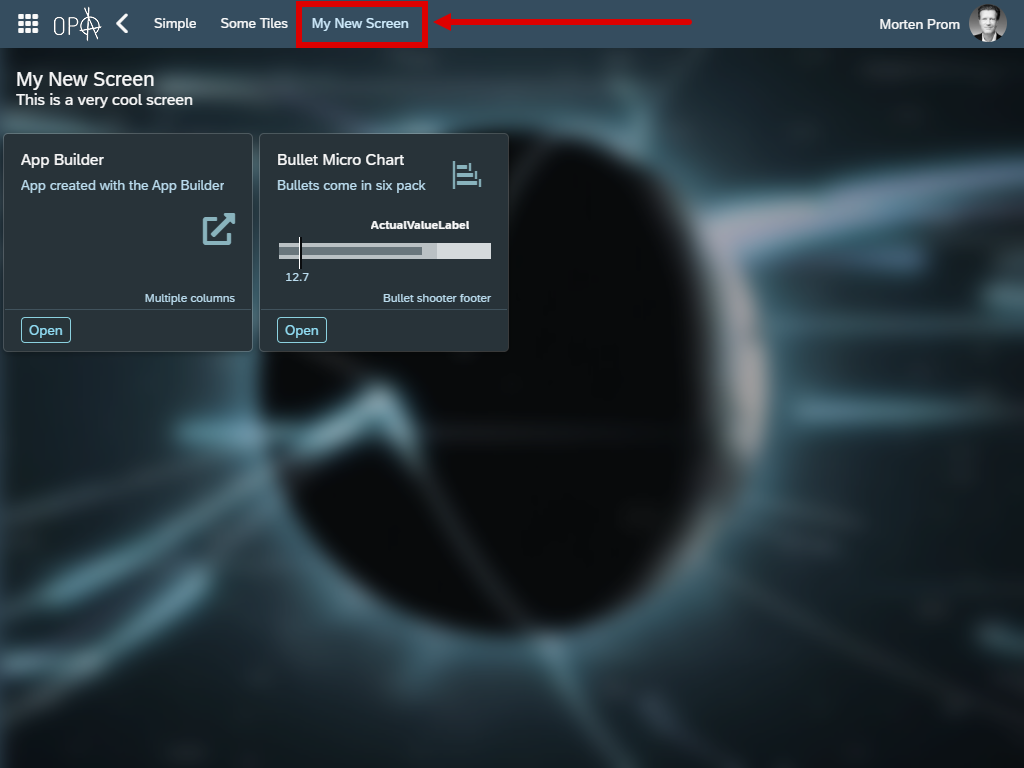Screen dimensions: 1024x768
Task: Click the Bullet shooter footer text
Action: (437, 298)
